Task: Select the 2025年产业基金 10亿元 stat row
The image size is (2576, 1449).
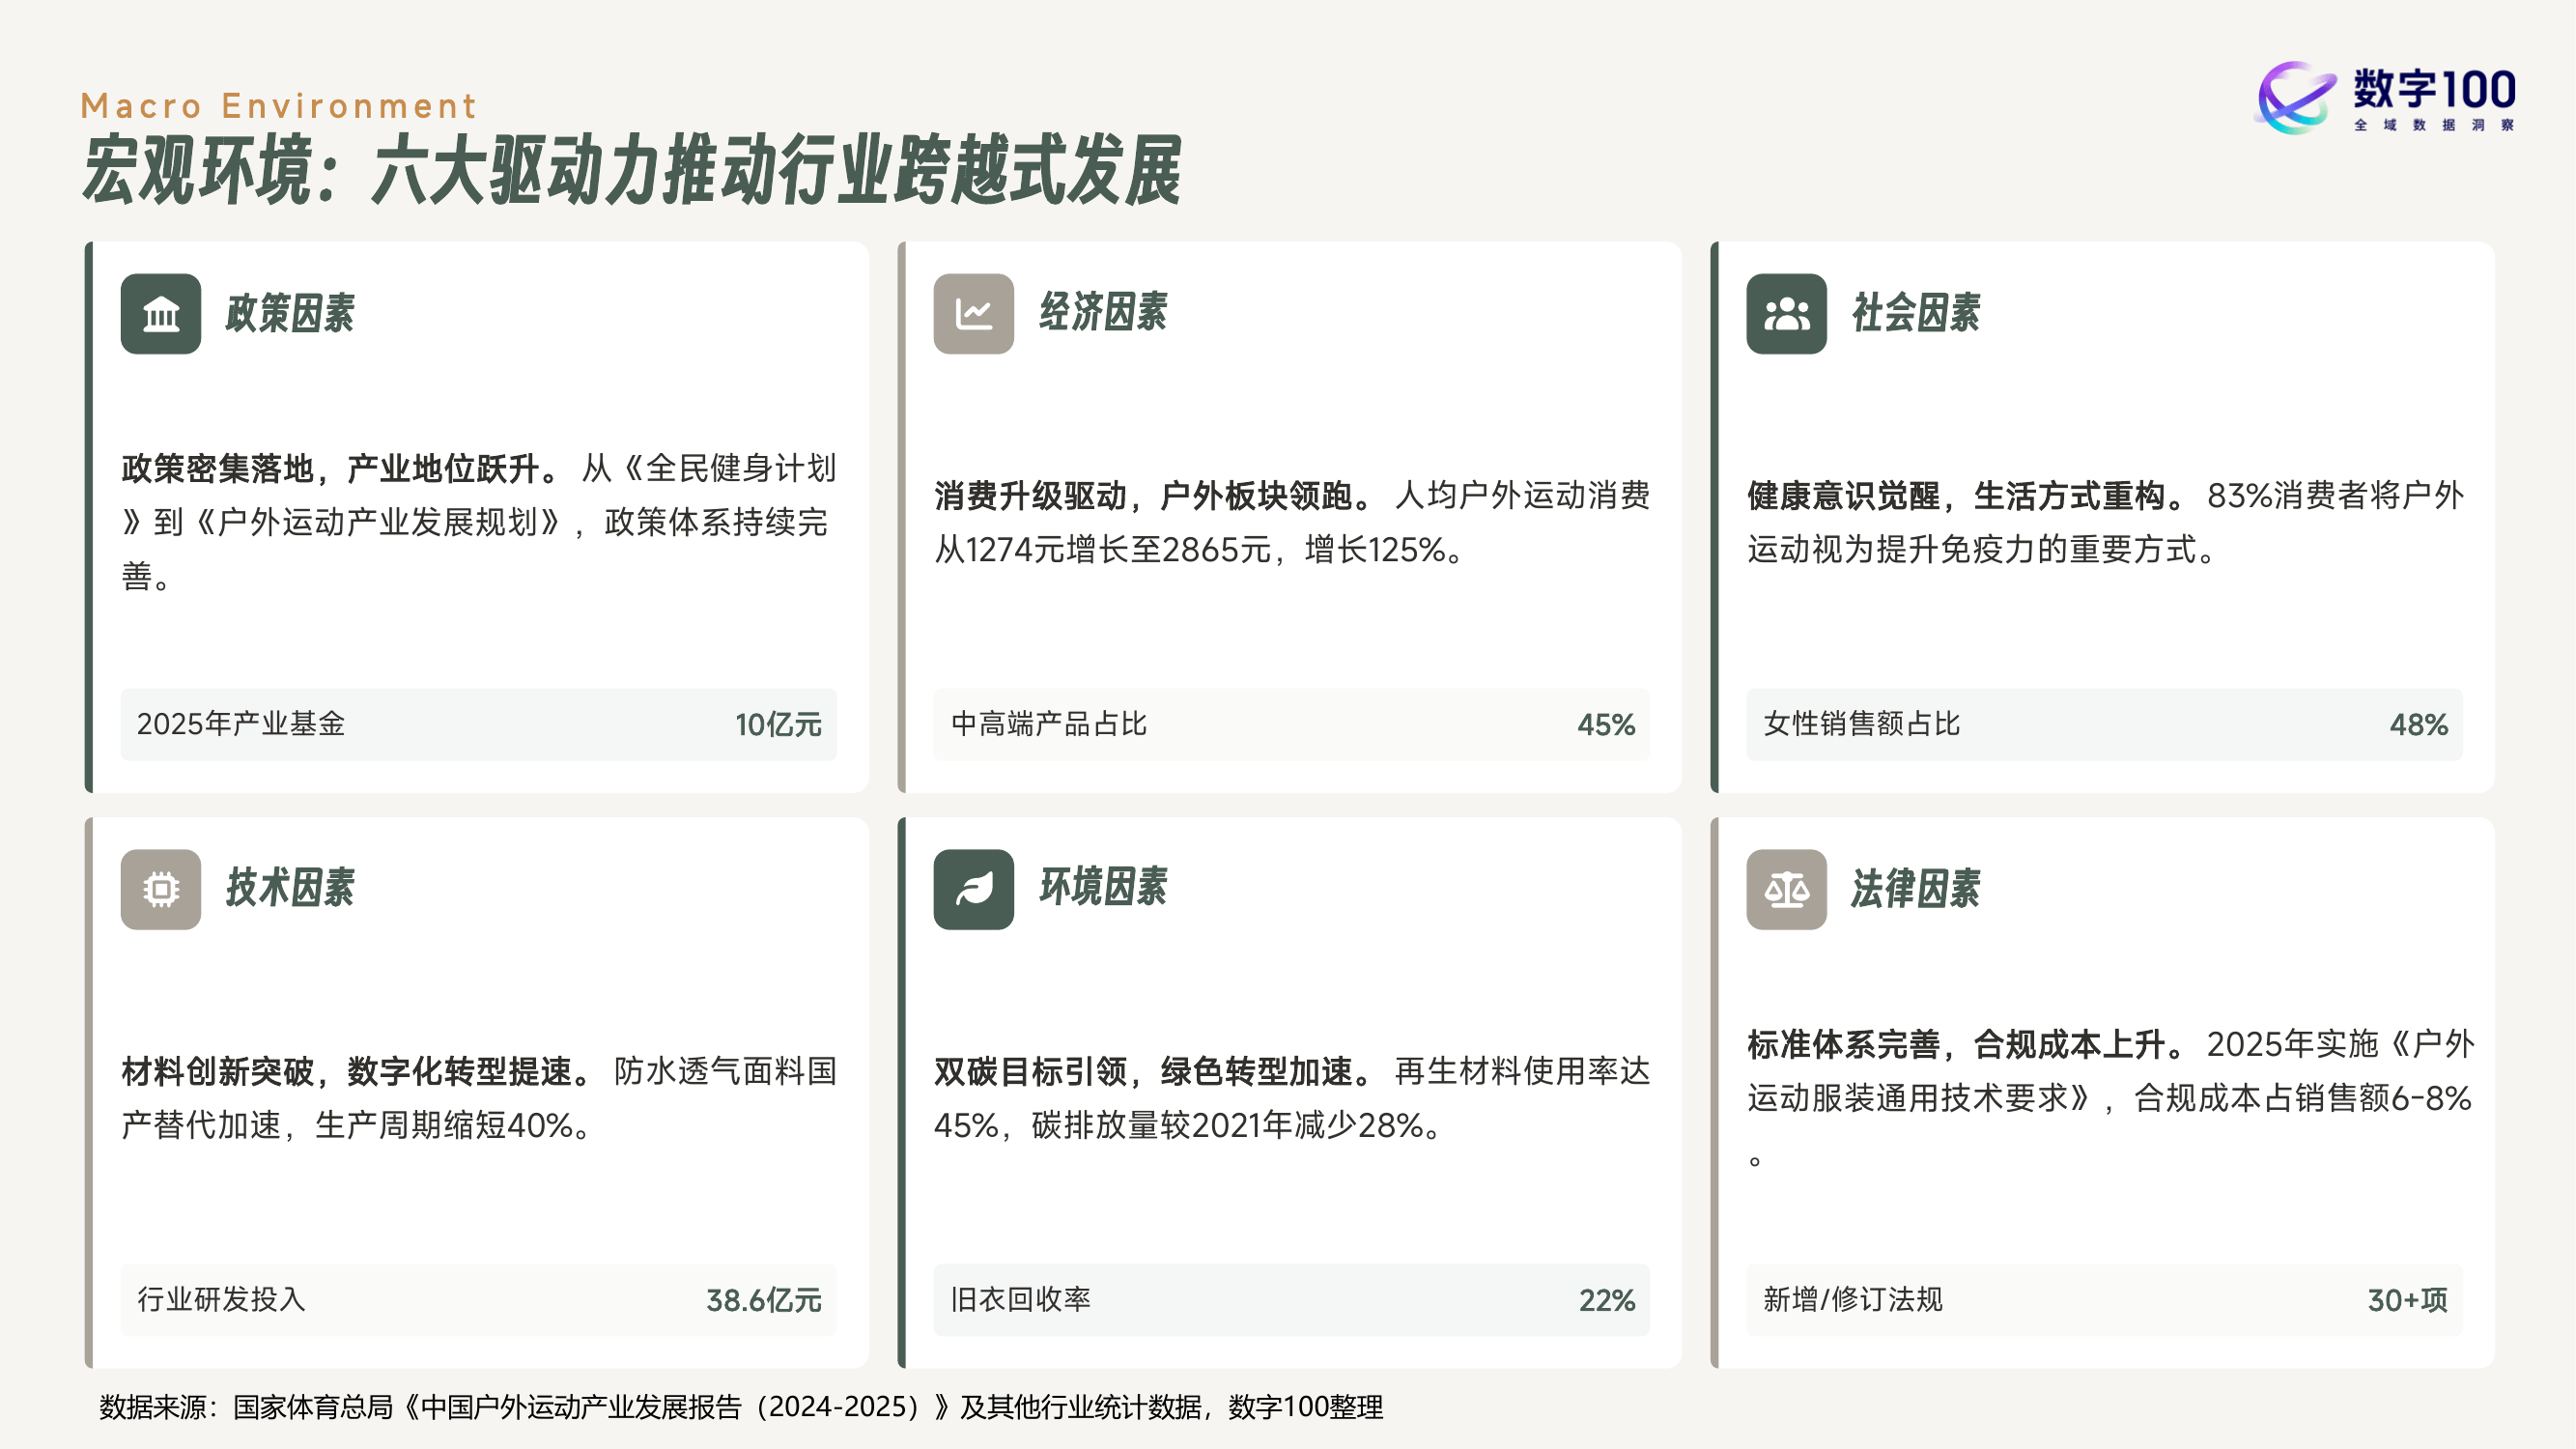Action: point(478,724)
